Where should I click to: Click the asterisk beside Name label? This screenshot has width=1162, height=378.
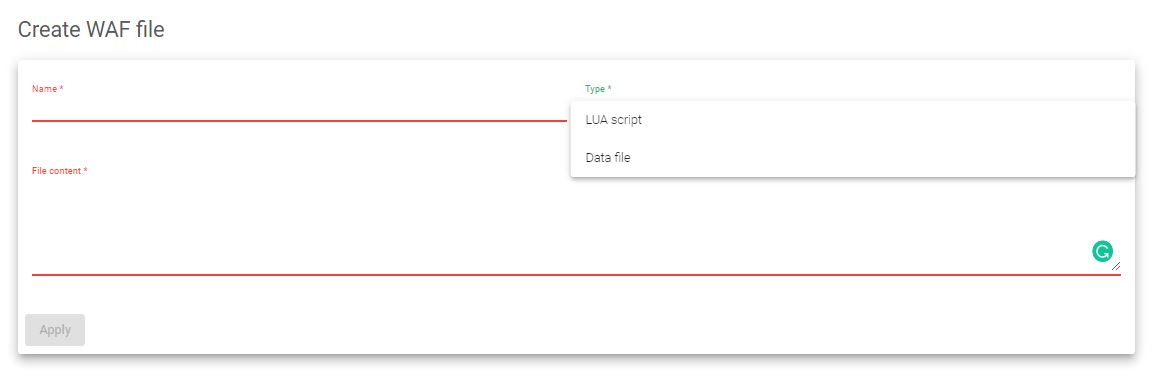pos(62,88)
